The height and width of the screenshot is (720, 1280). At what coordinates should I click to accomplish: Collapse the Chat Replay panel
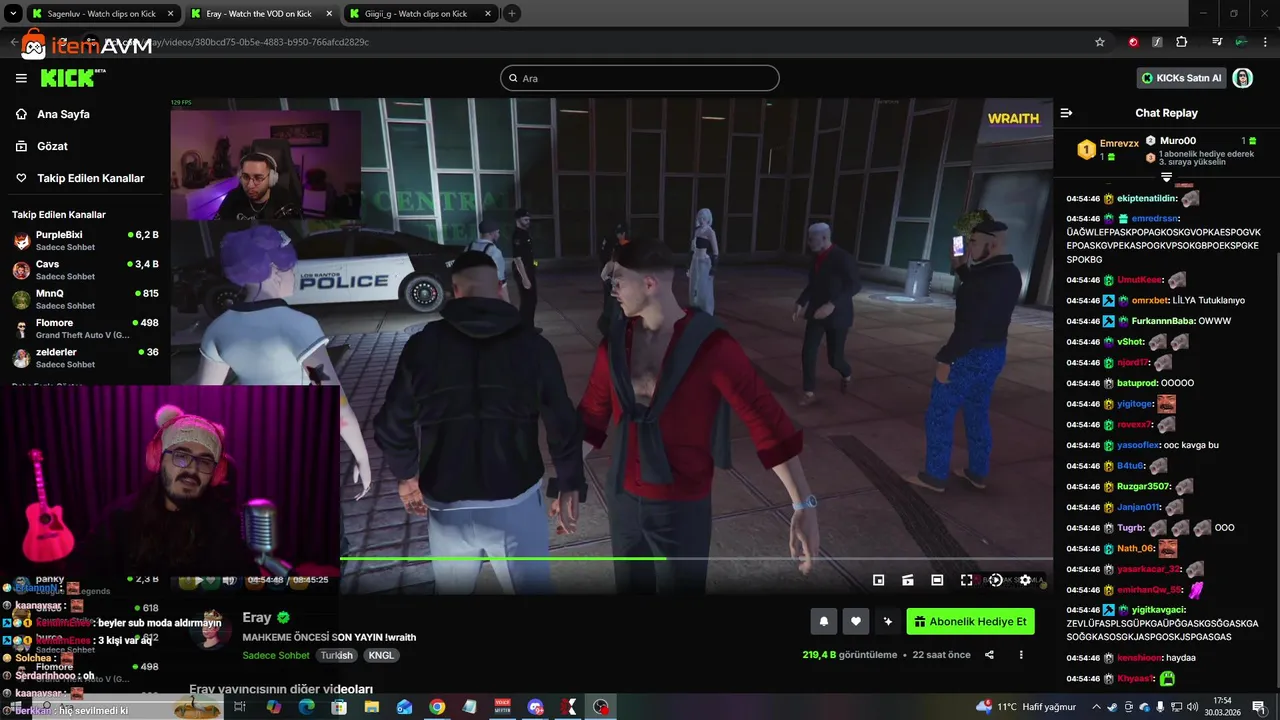[x=1066, y=113]
